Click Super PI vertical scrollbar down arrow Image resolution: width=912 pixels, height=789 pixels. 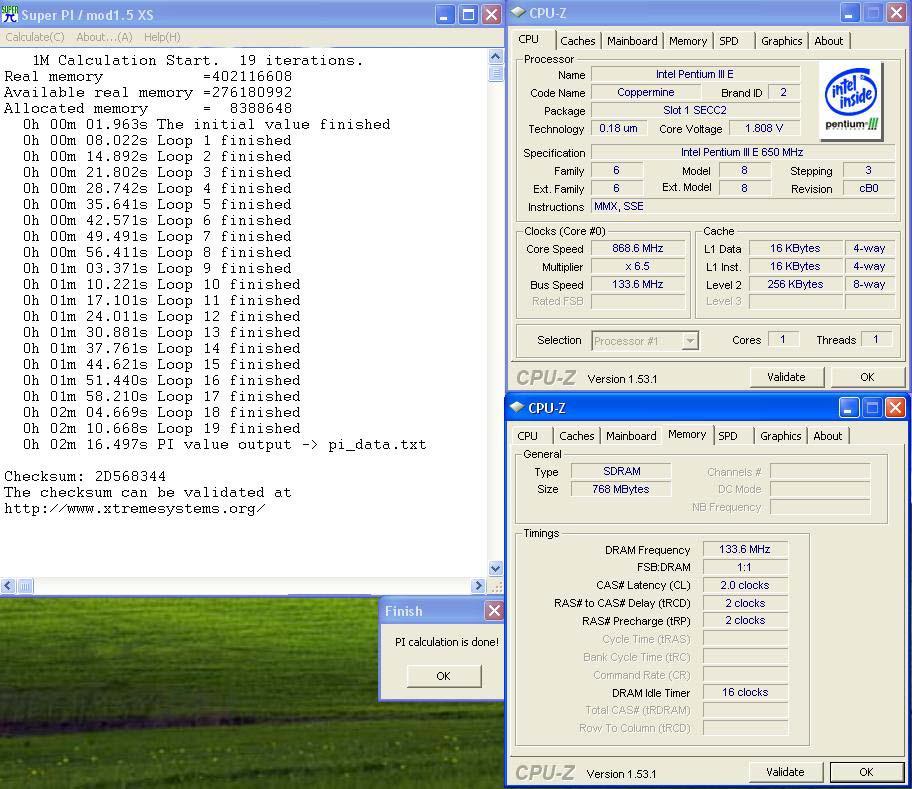click(x=496, y=568)
